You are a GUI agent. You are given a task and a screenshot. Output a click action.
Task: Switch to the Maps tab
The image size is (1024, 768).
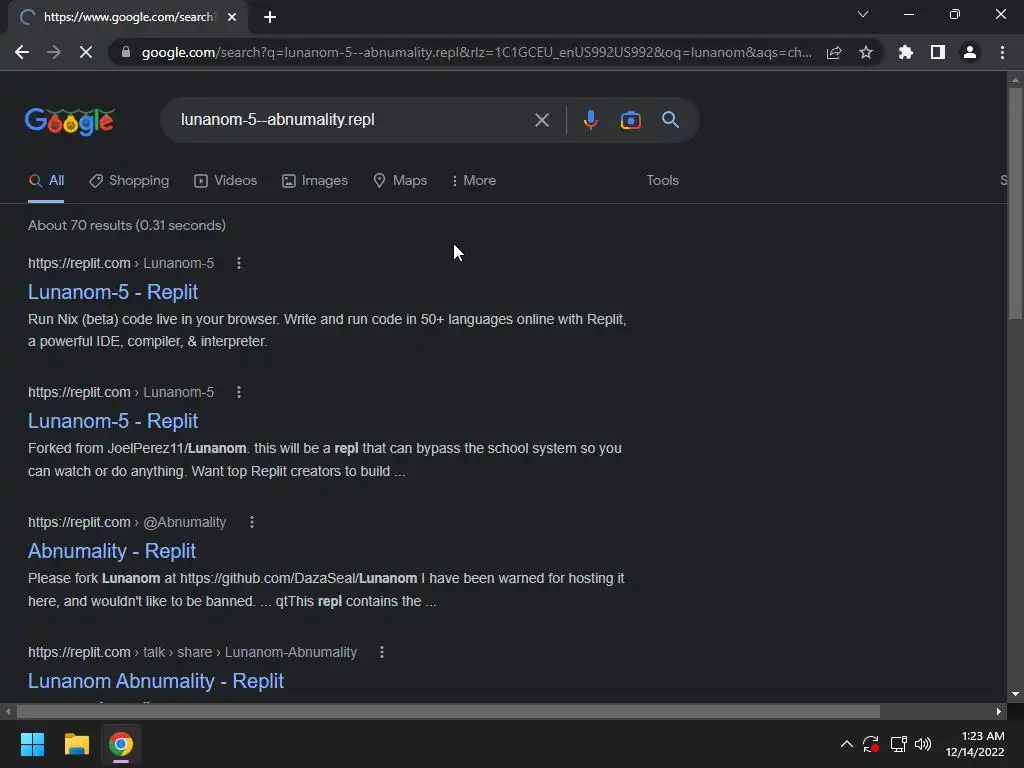pyautogui.click(x=400, y=181)
